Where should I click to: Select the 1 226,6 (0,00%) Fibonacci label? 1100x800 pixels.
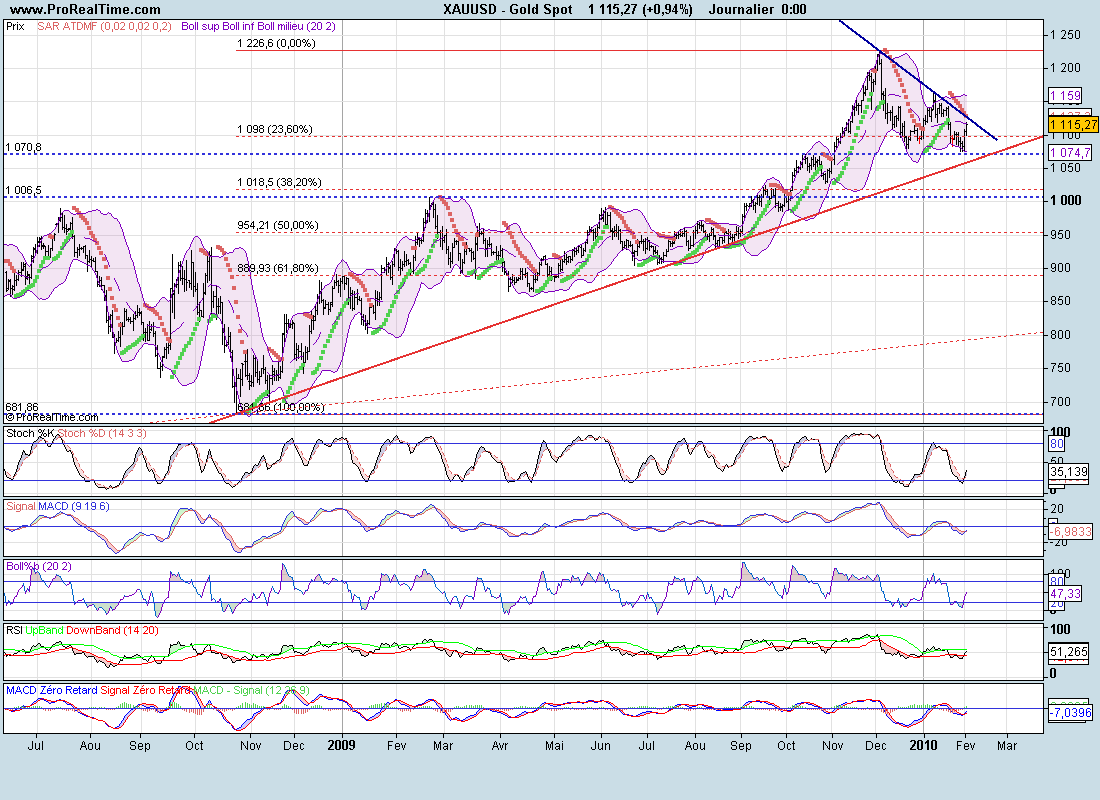coord(276,44)
